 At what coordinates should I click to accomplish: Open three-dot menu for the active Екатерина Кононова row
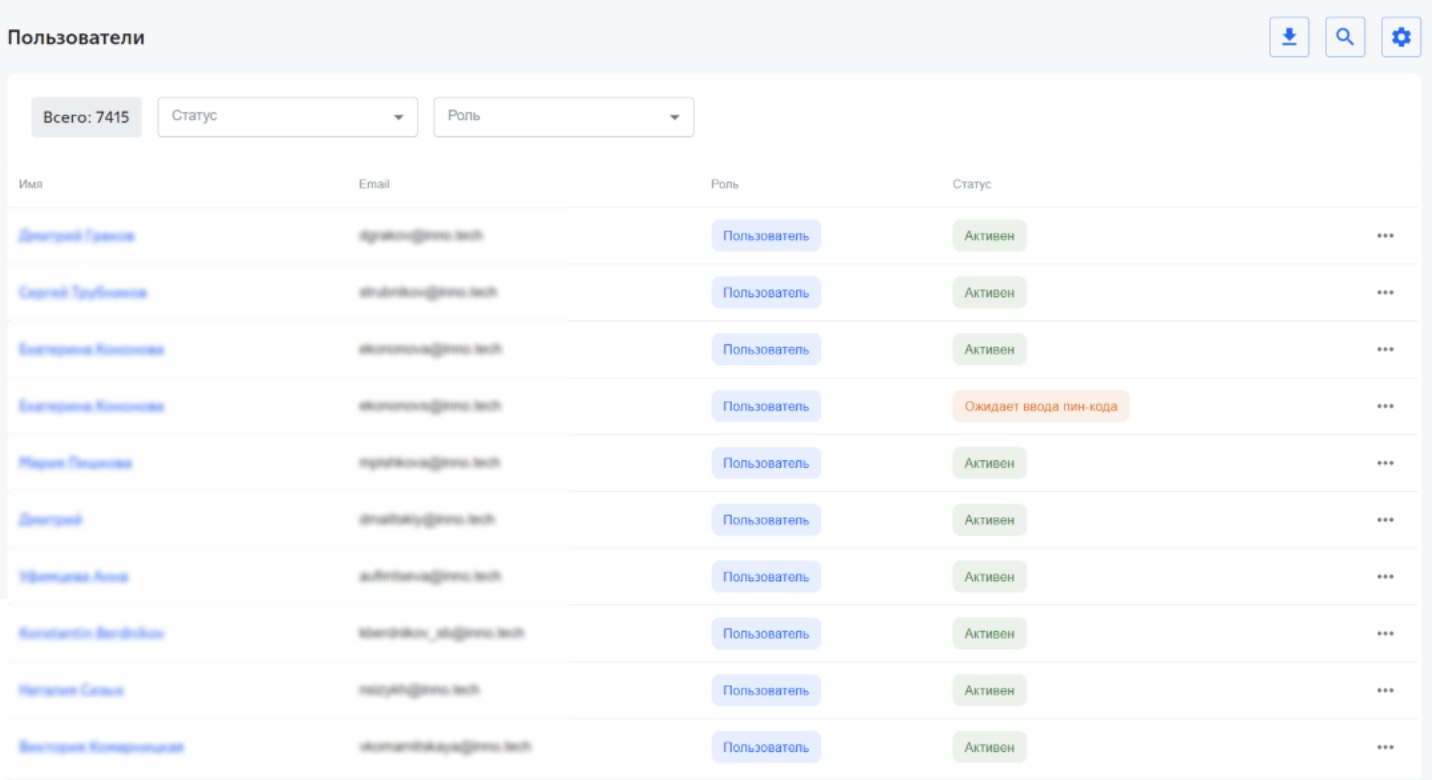[x=1385, y=350]
